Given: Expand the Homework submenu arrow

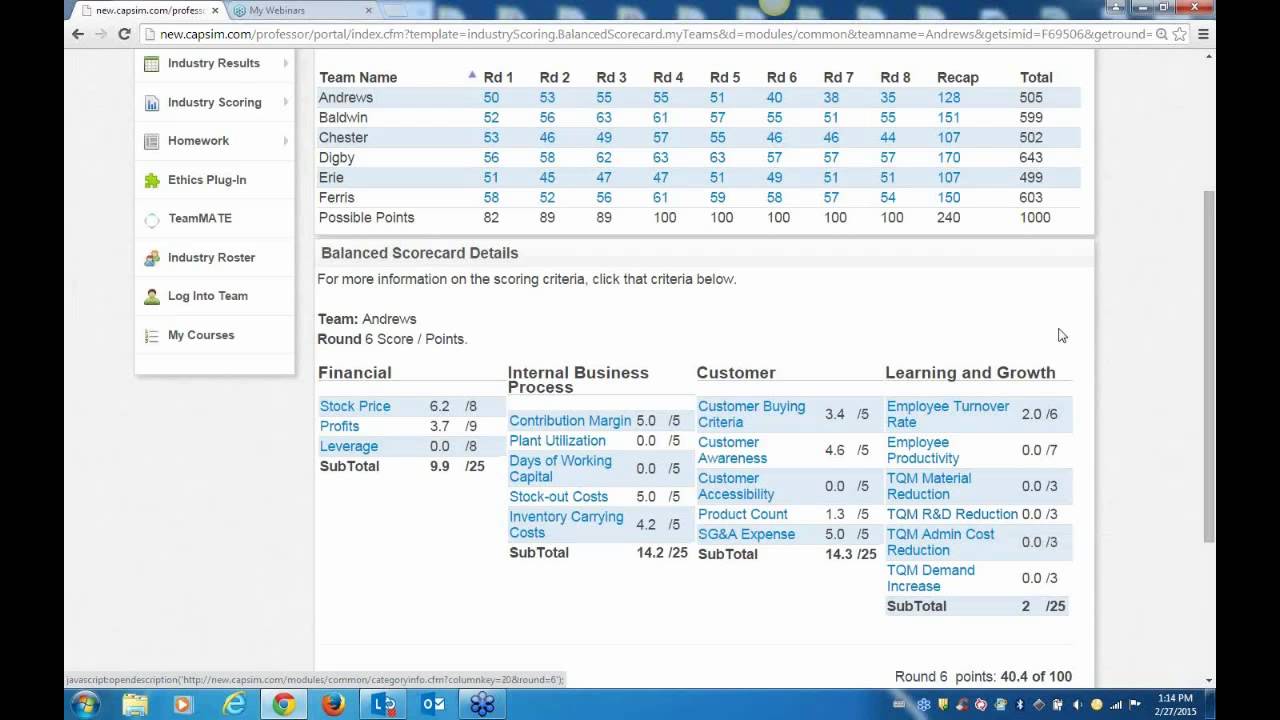Looking at the screenshot, I should (x=285, y=141).
